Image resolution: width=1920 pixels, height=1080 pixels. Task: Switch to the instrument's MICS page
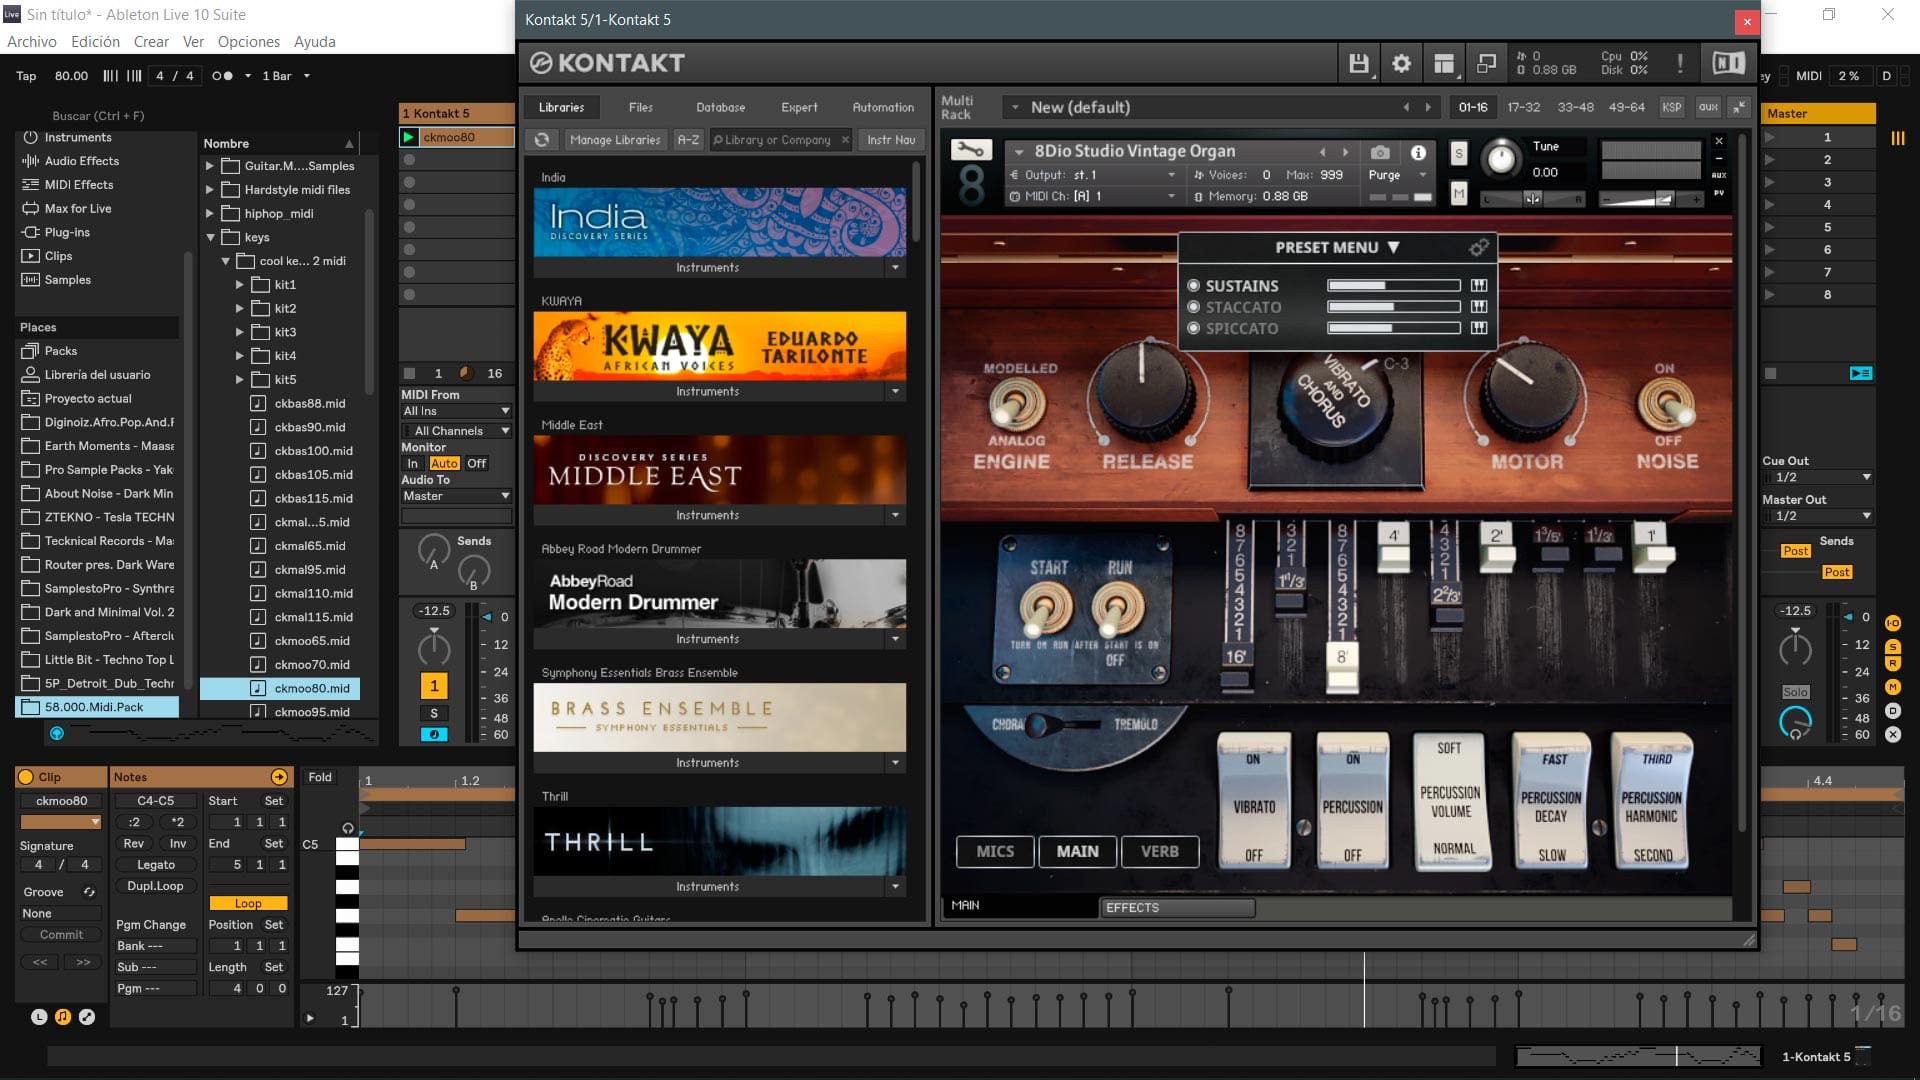pyautogui.click(x=994, y=851)
